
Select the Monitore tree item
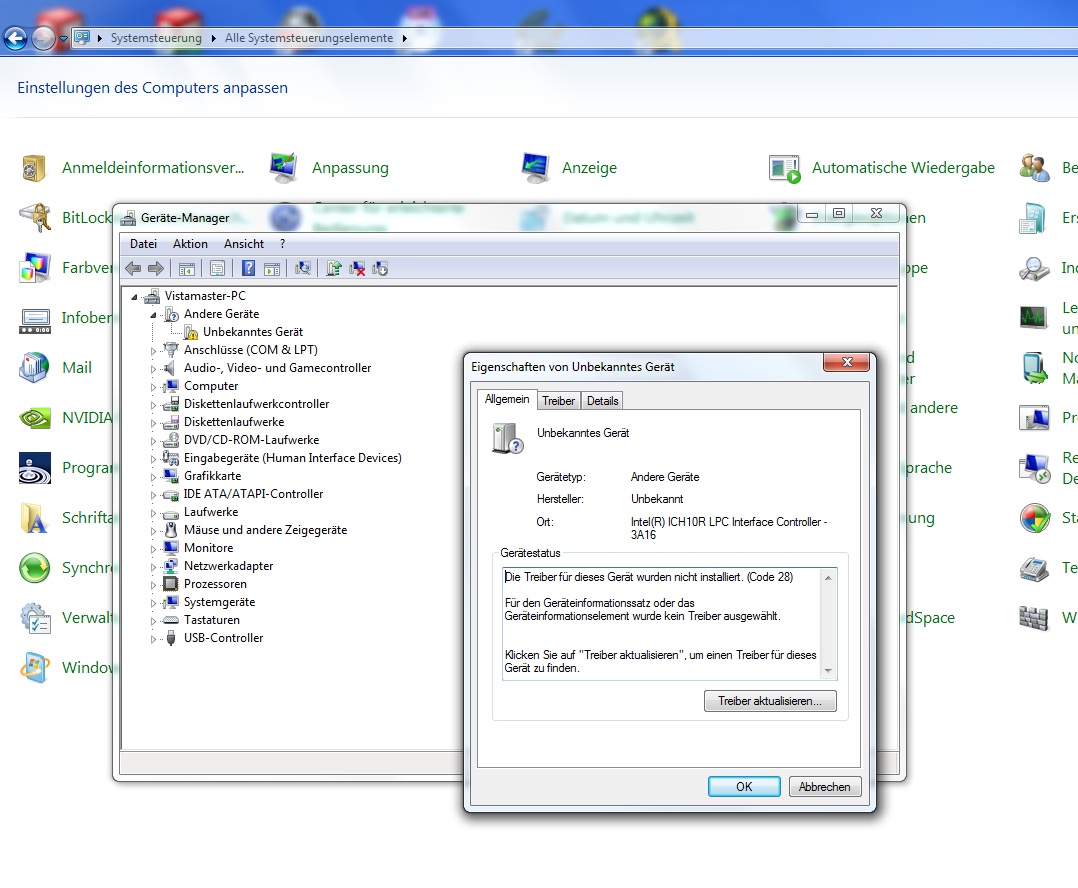208,548
